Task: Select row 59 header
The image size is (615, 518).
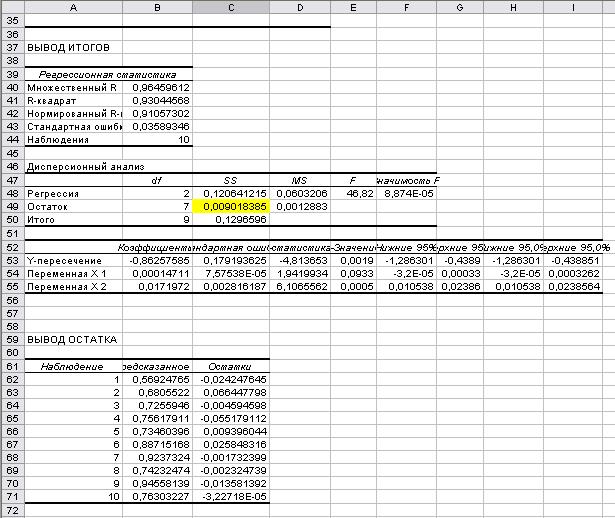Action: tap(13, 339)
